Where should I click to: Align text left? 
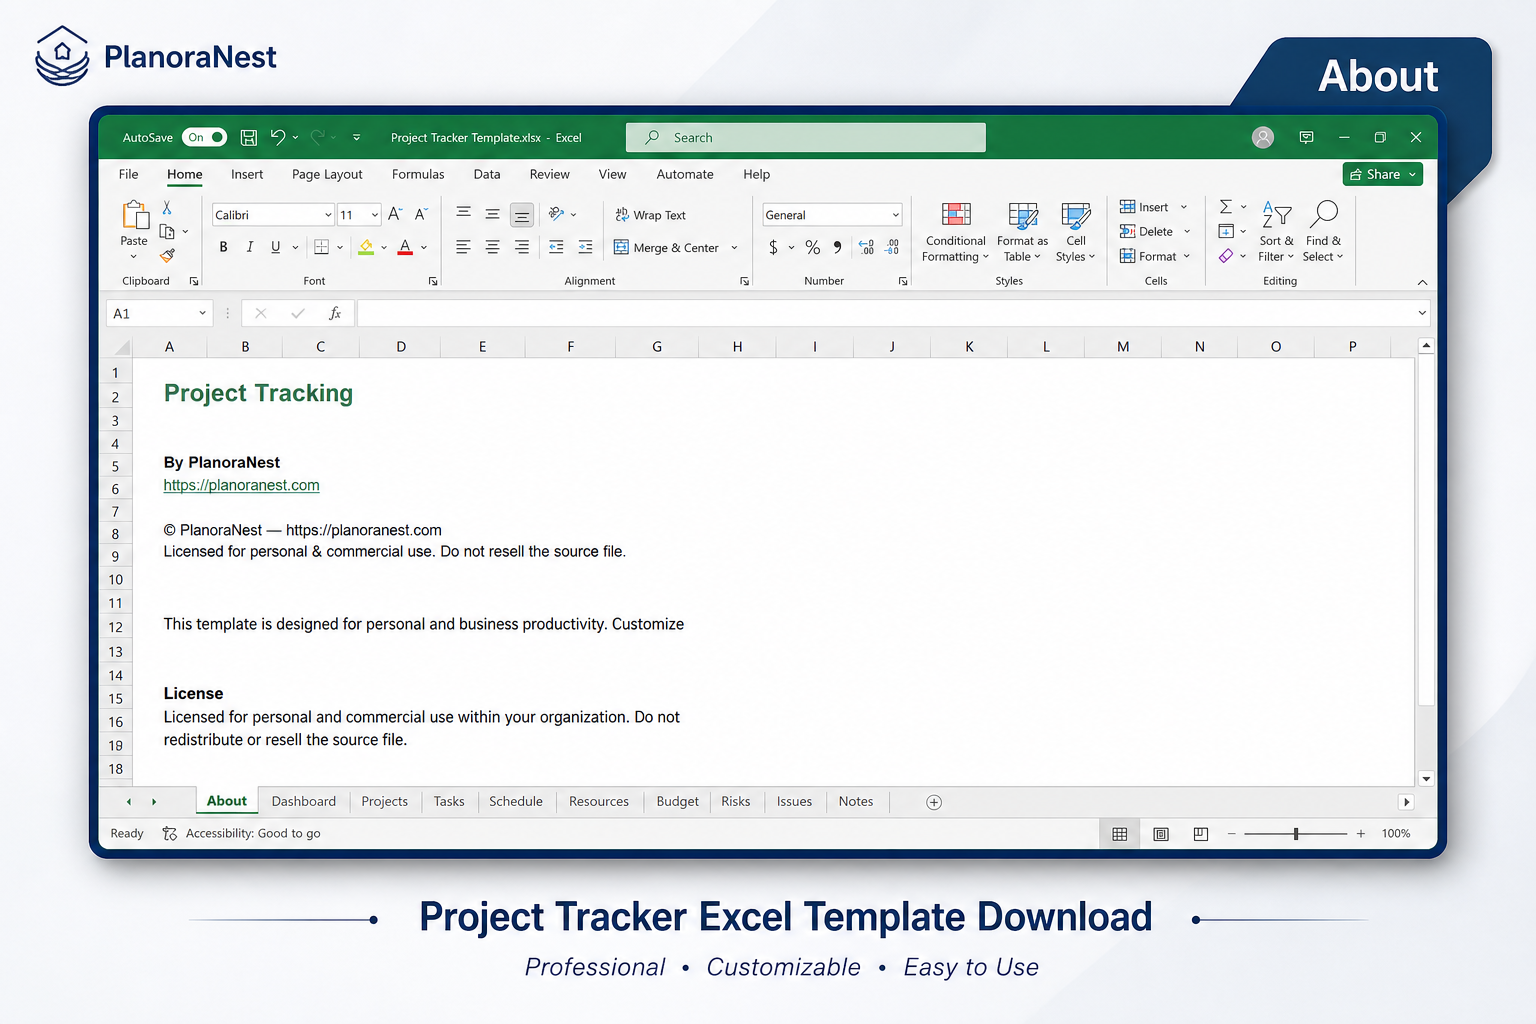click(463, 247)
